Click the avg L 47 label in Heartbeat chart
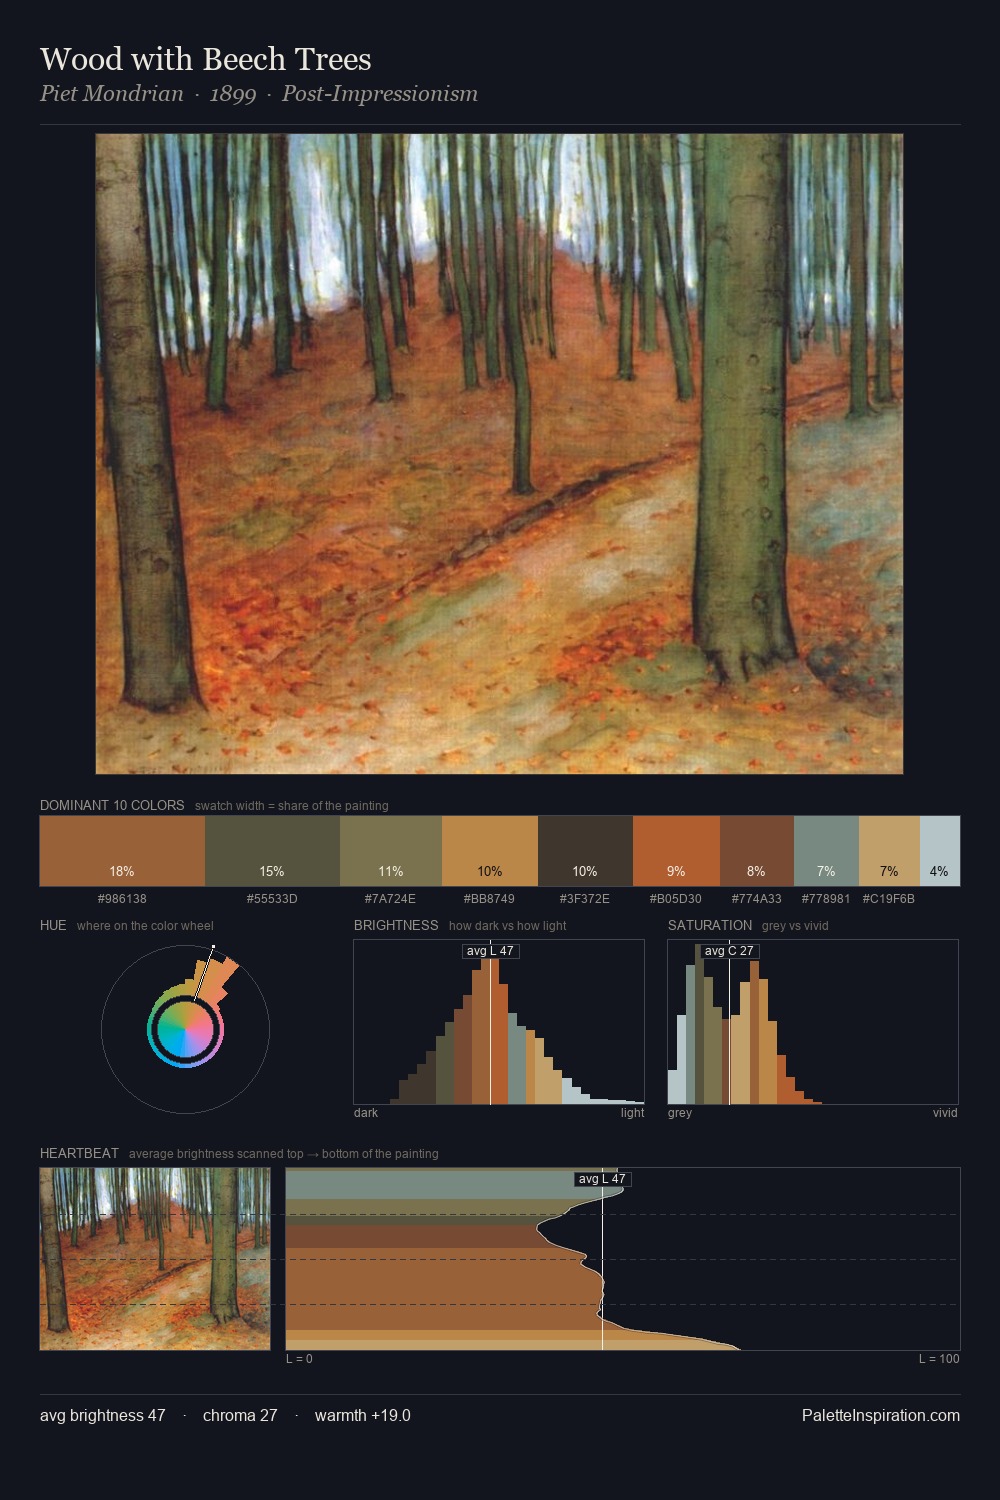 click(602, 1179)
